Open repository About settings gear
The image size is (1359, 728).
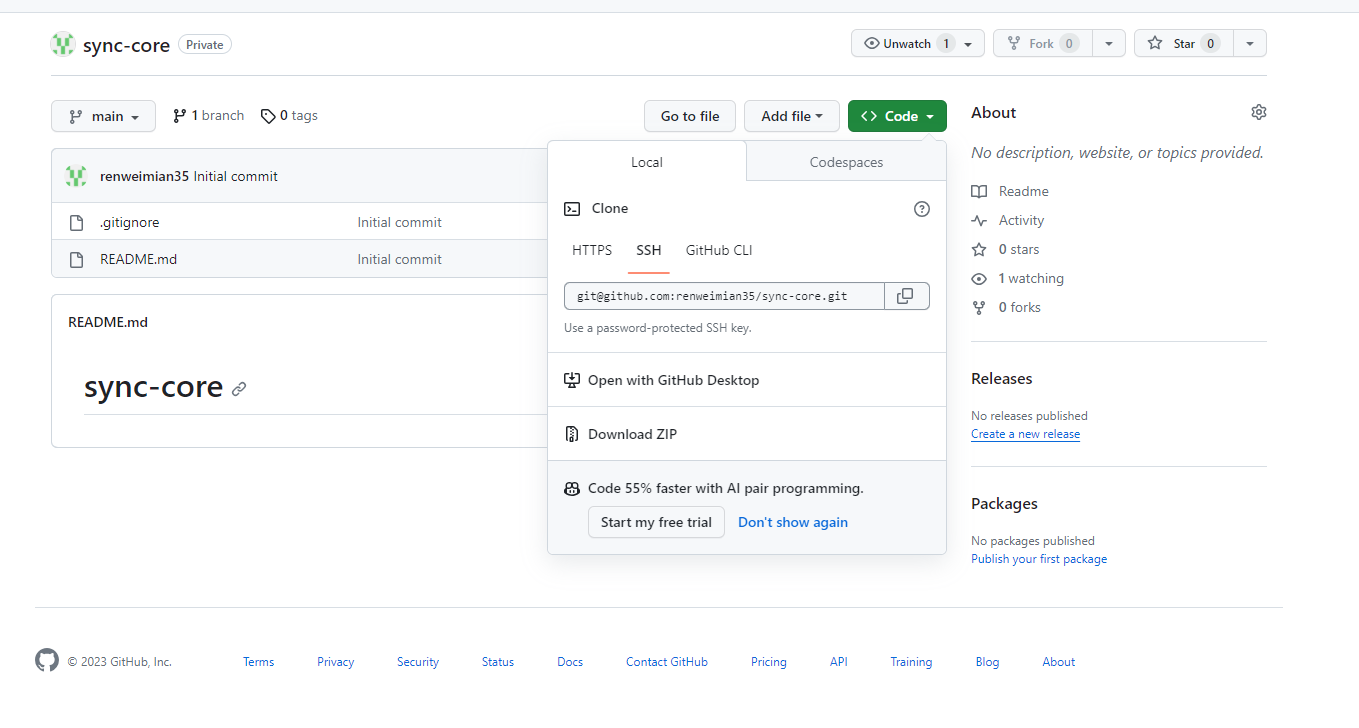[x=1259, y=112]
